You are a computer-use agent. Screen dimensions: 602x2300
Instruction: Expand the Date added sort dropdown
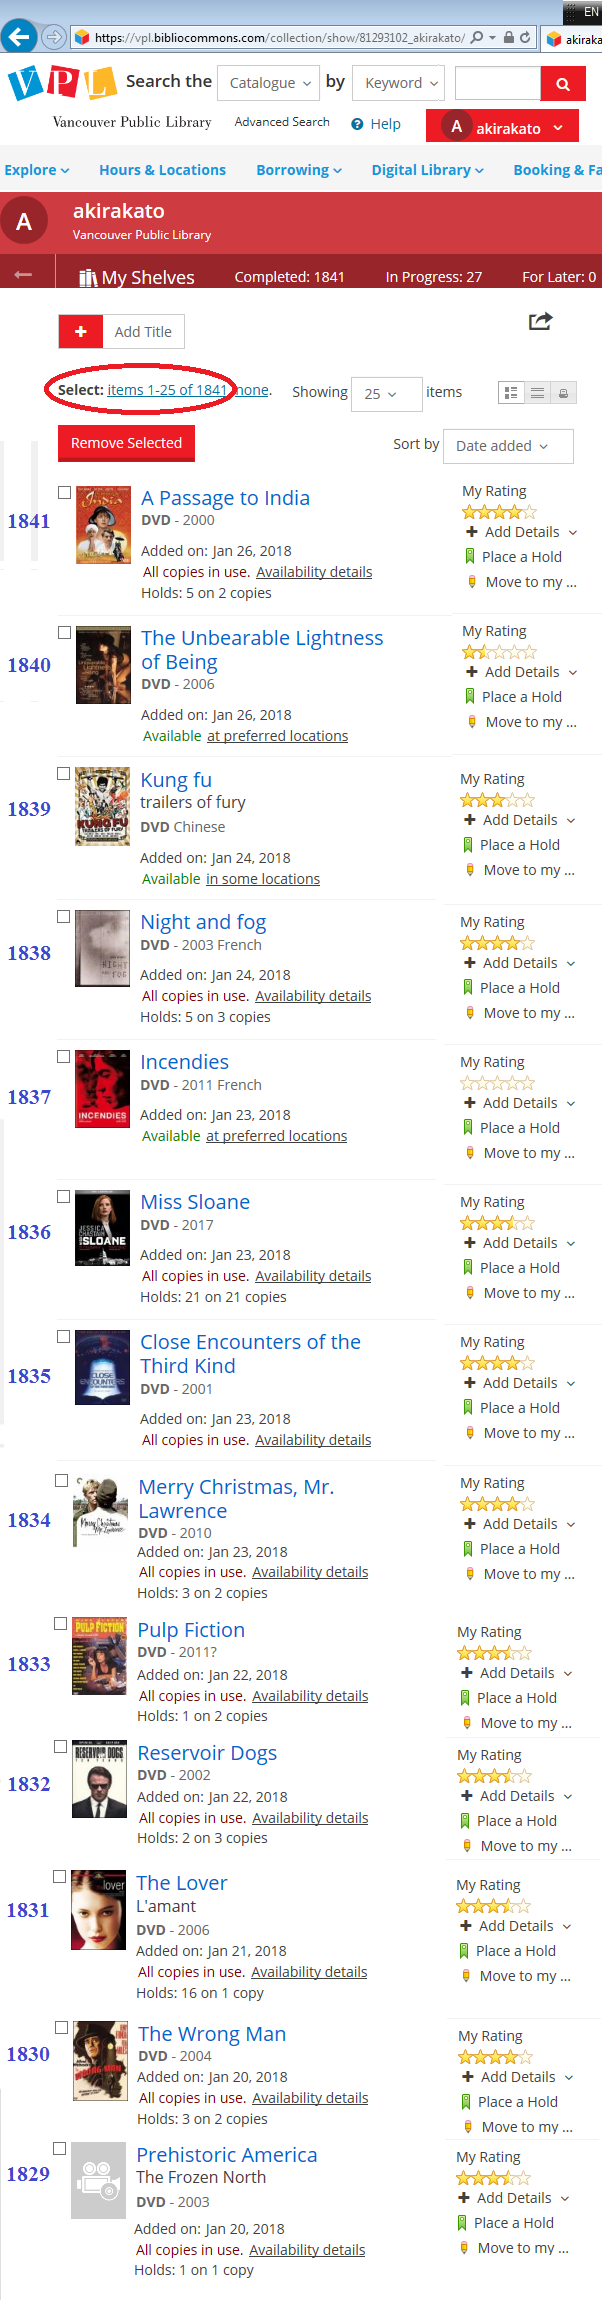[508, 446]
